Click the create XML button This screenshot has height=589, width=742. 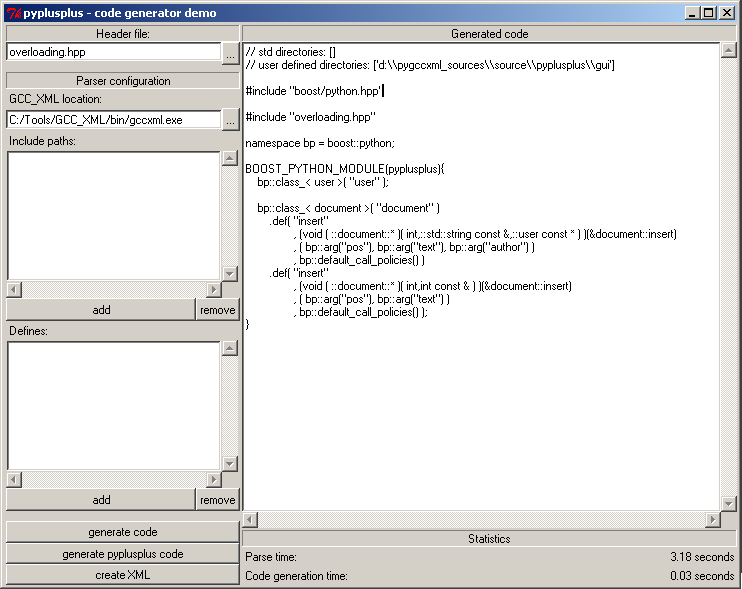point(123,575)
